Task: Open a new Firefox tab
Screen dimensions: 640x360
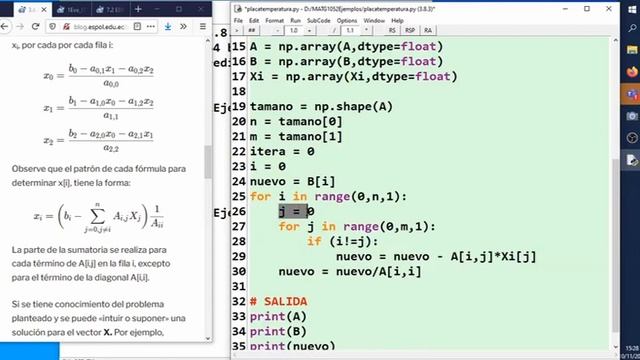Action: 138,9
